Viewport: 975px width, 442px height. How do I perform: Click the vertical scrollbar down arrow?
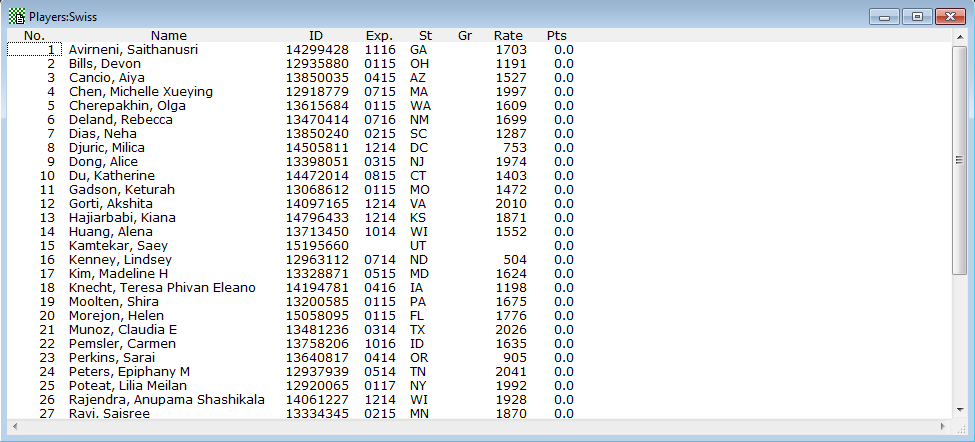(959, 410)
